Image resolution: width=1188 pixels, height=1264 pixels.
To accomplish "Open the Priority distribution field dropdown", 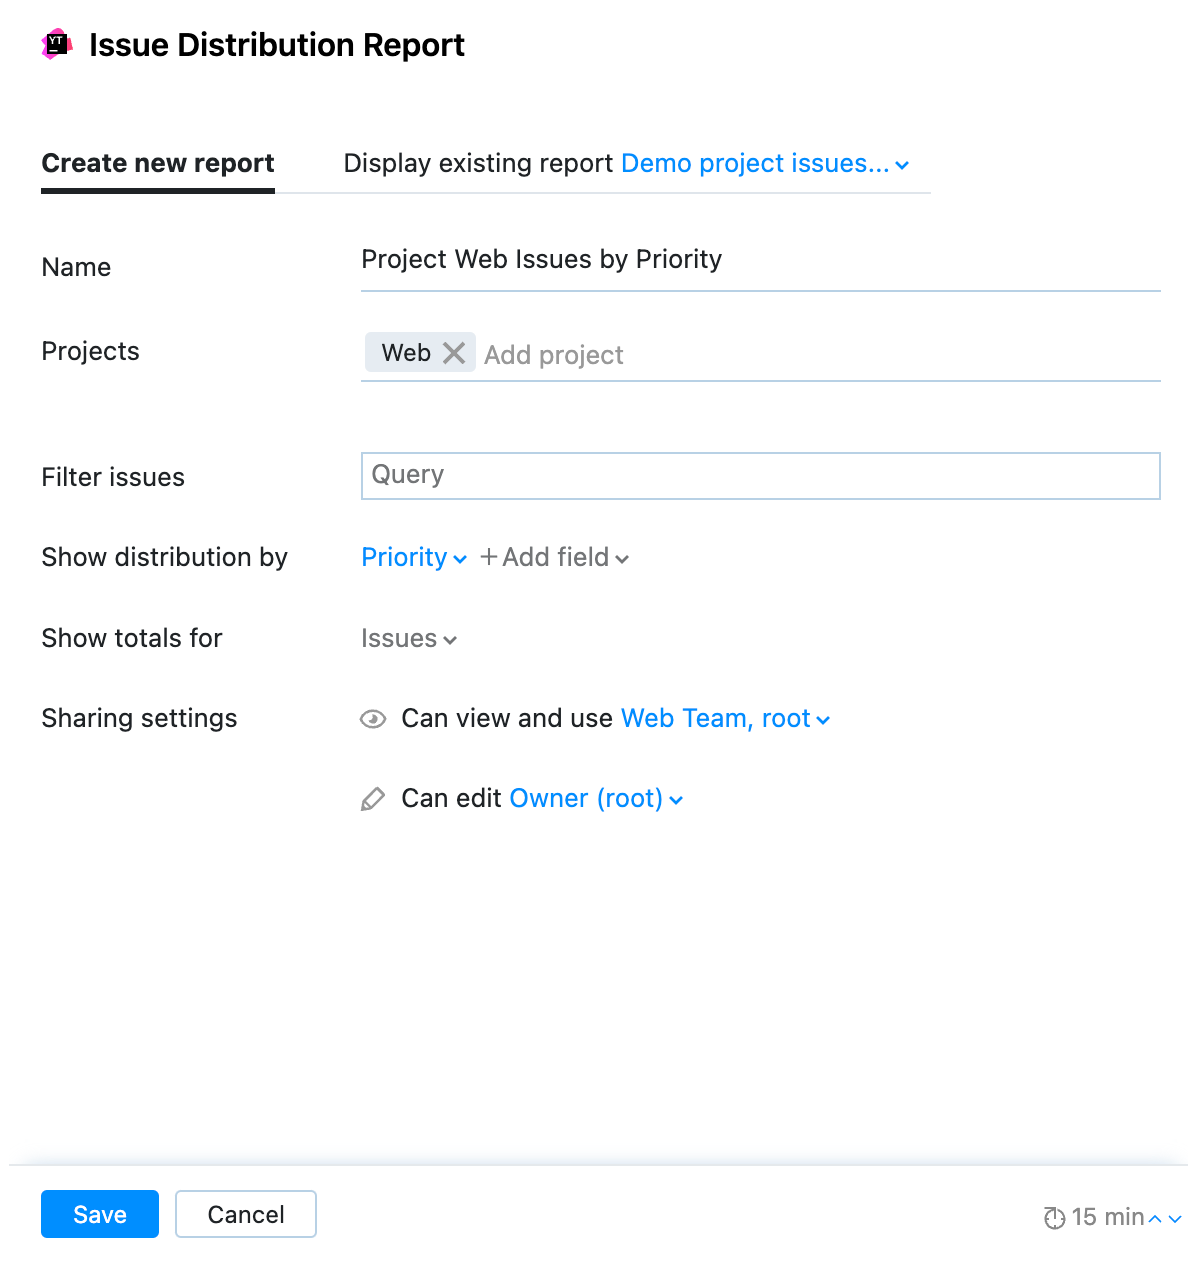I will 413,557.
